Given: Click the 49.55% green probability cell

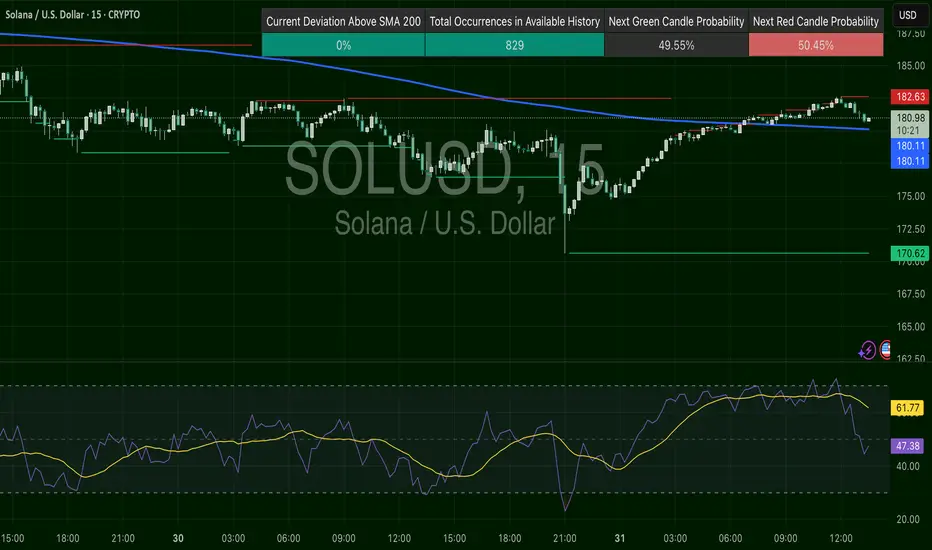Looking at the screenshot, I should (x=676, y=45).
